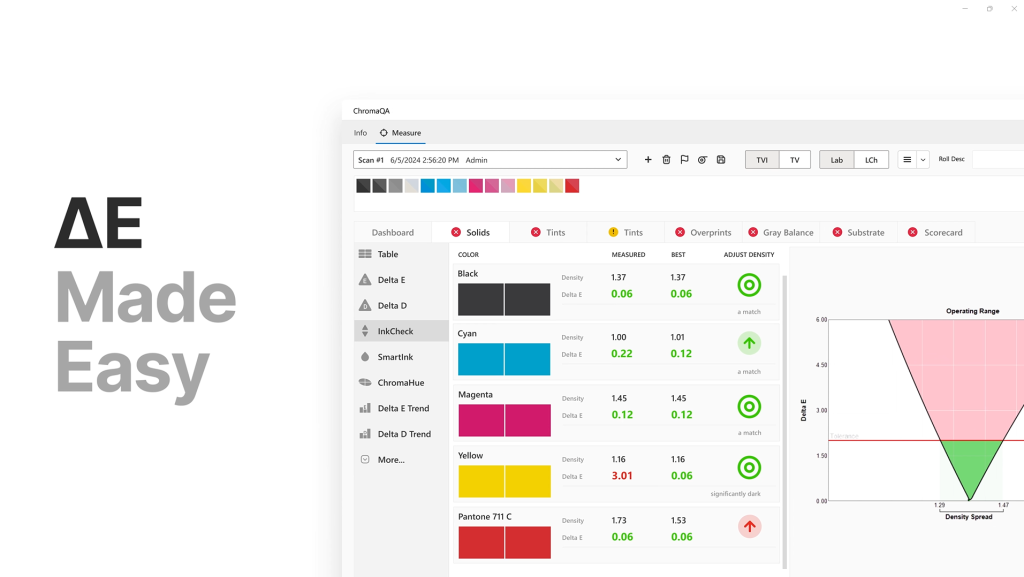
Task: Open the hamburger menu dropdown arrow
Action: 923,160
